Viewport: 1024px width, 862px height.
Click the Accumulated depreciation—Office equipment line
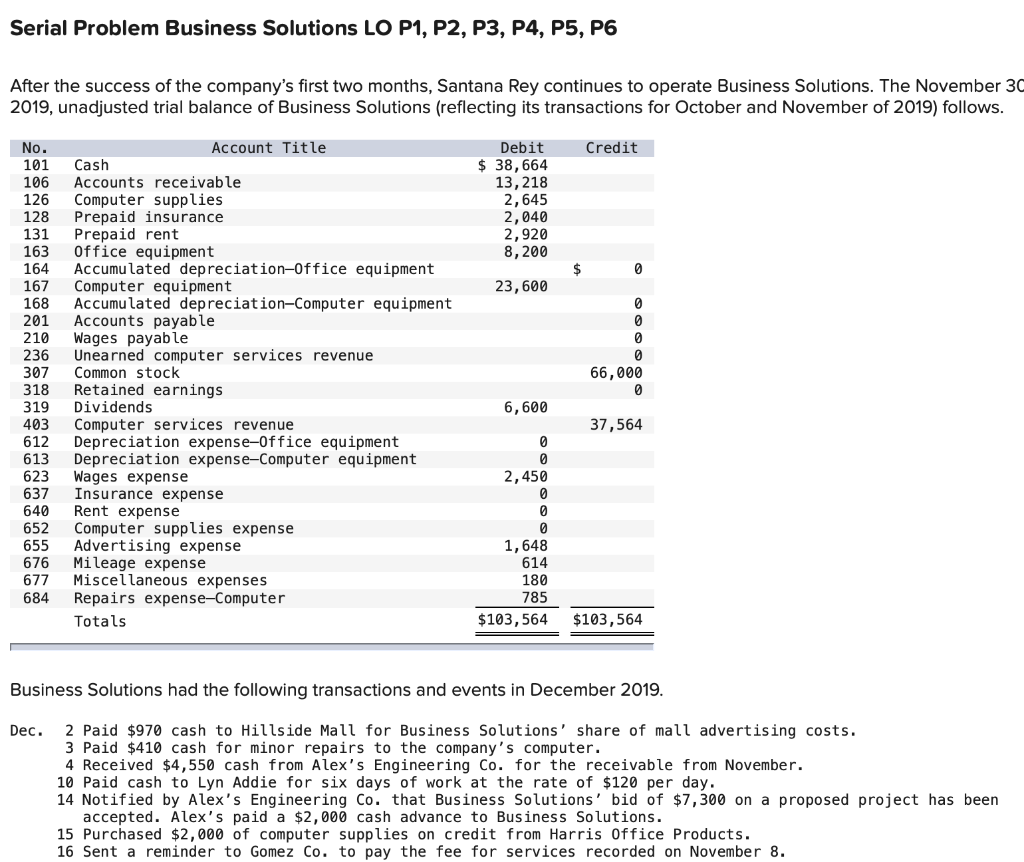click(220, 268)
